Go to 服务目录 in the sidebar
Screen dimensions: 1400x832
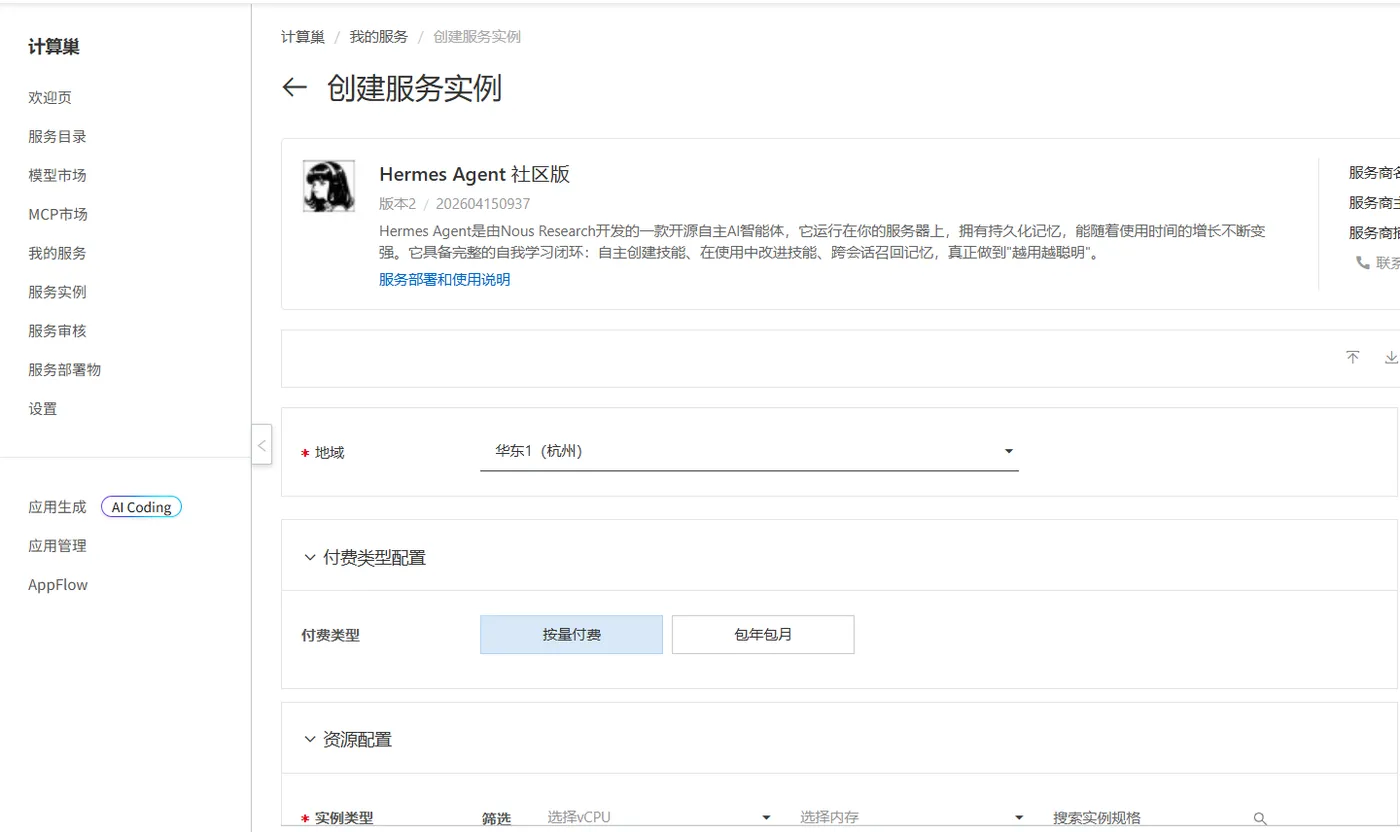57,137
